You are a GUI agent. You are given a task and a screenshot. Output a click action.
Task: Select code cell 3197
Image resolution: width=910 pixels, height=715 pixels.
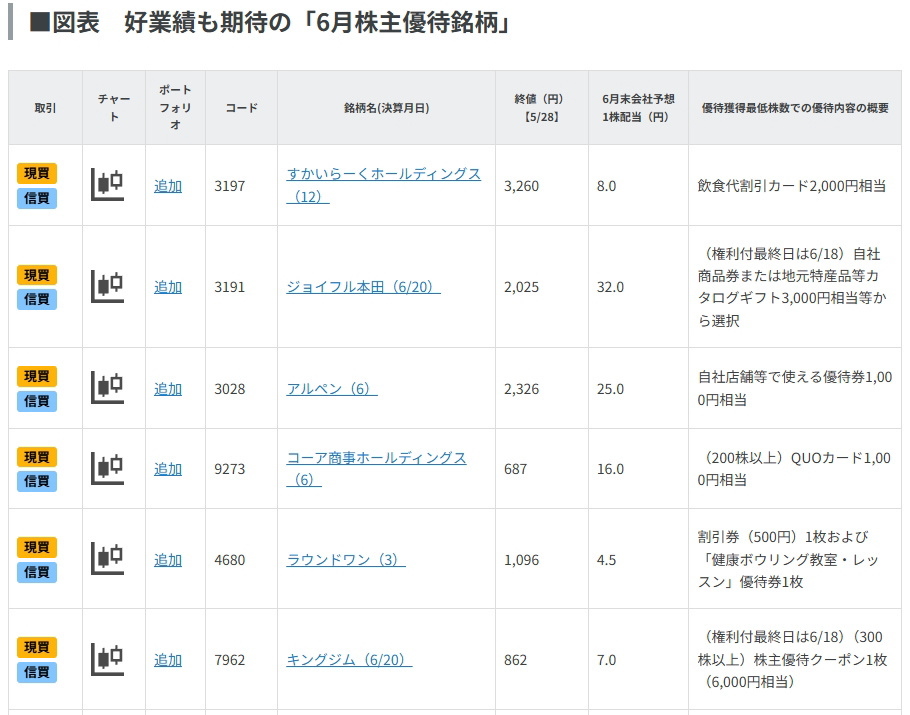(230, 186)
